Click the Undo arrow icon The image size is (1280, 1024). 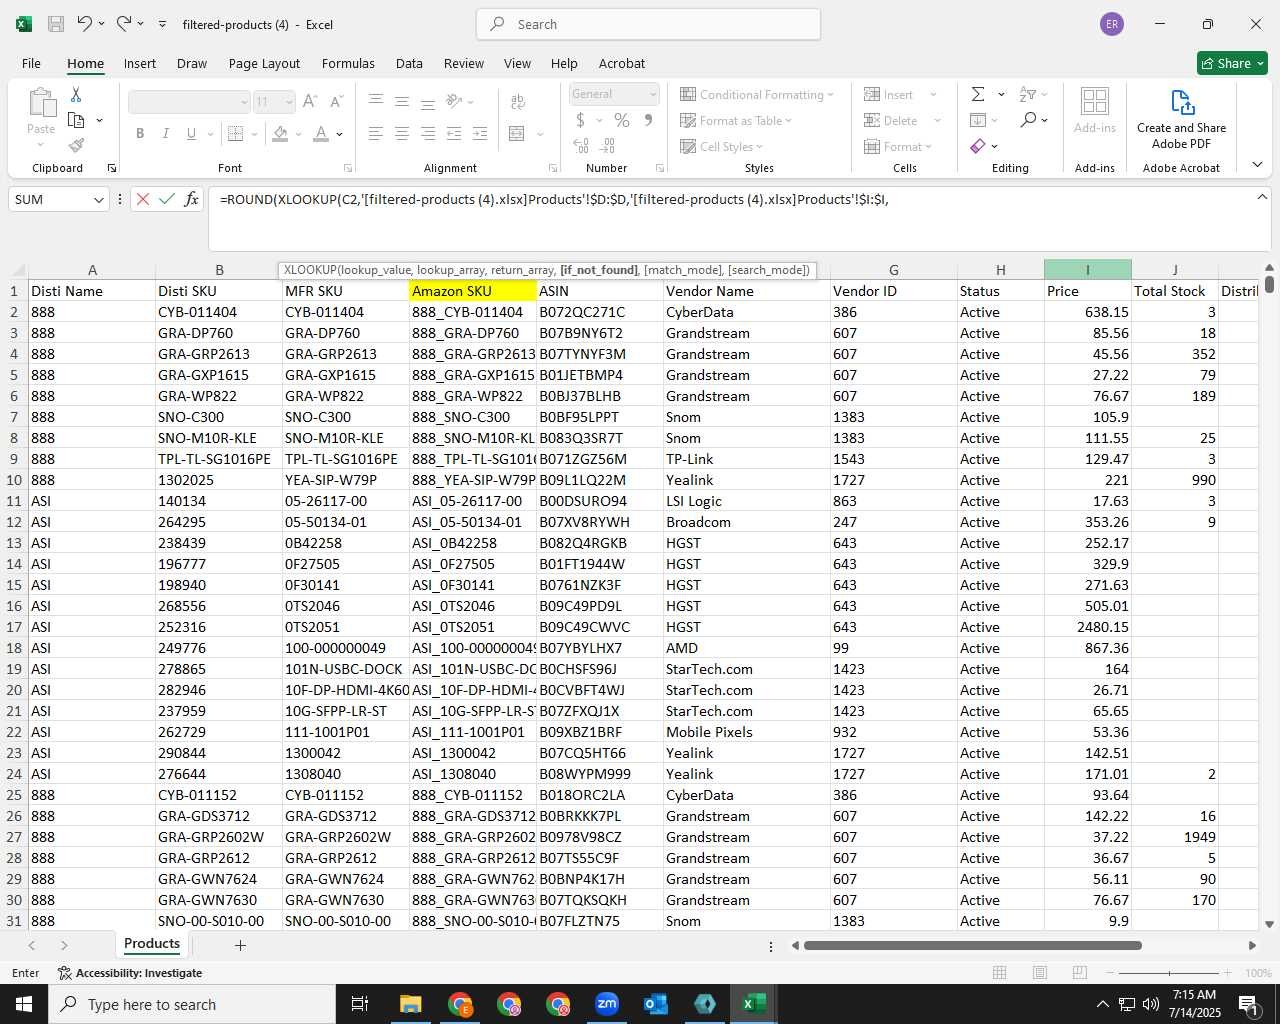click(85, 24)
